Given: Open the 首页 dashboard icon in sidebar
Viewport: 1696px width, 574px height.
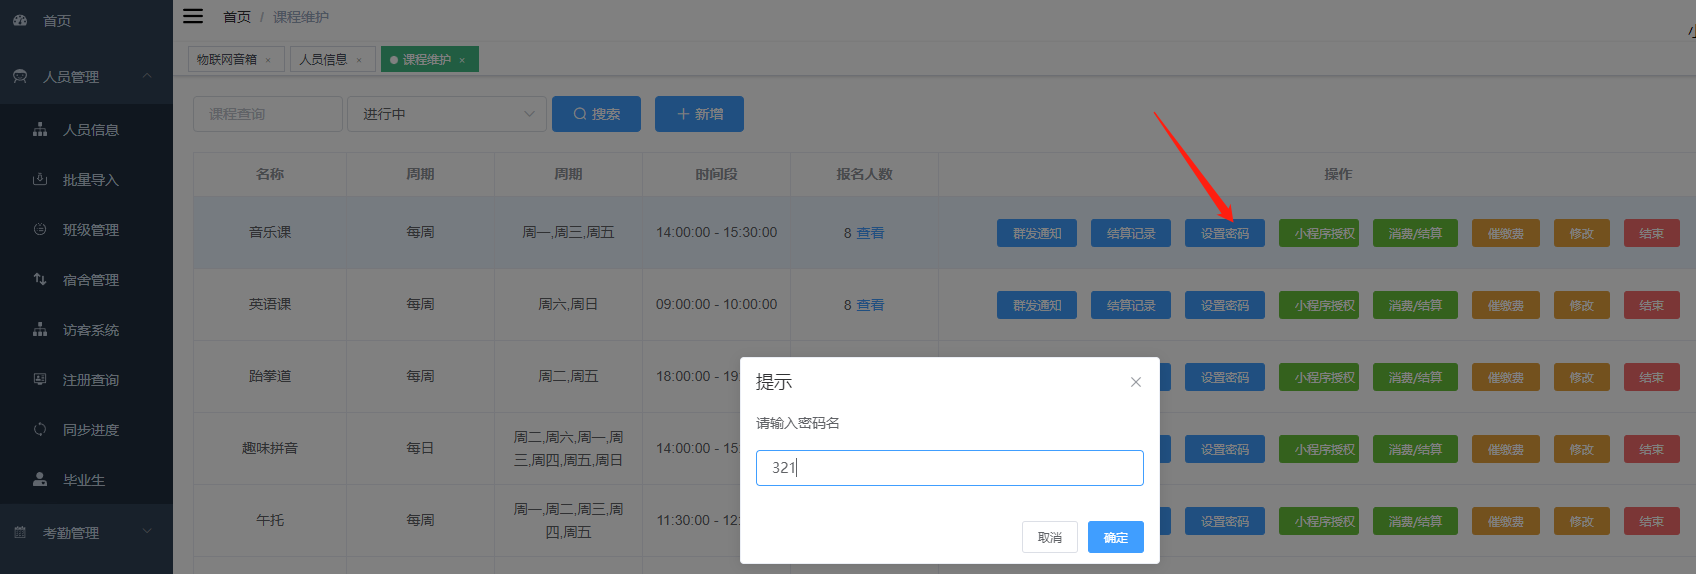Looking at the screenshot, I should coord(20,20).
